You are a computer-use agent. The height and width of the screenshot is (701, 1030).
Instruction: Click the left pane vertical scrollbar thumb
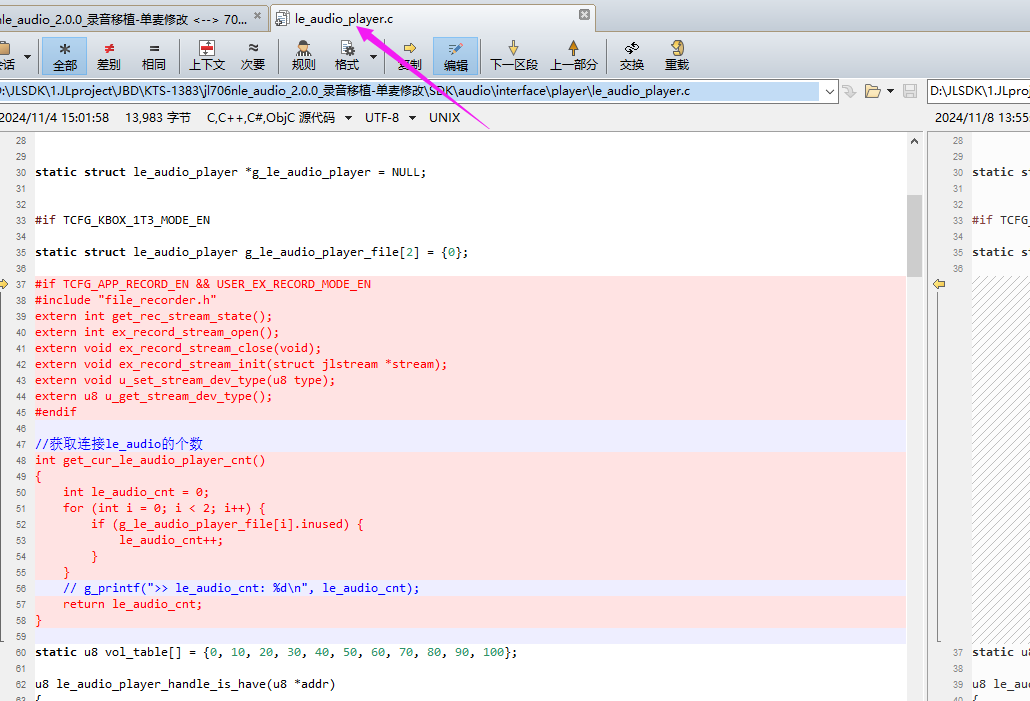click(914, 235)
